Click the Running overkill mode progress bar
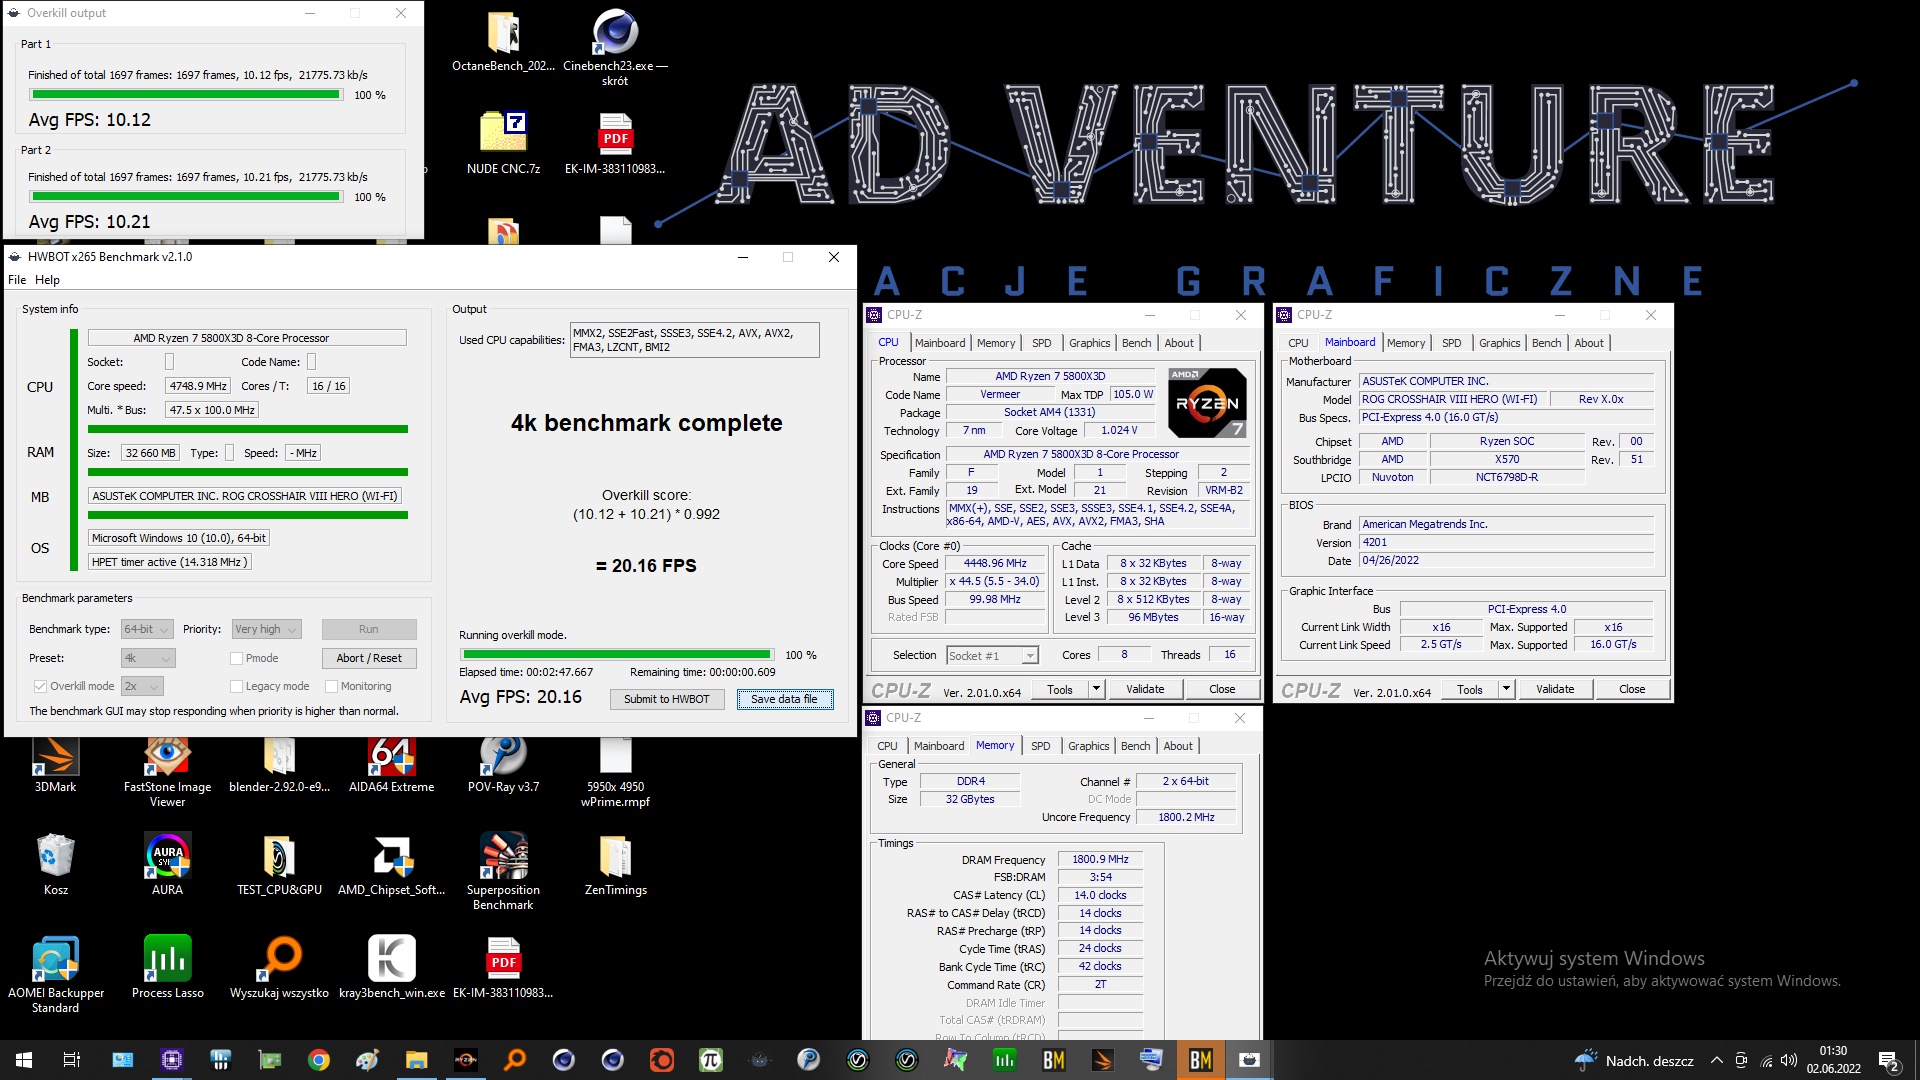 pos(616,655)
